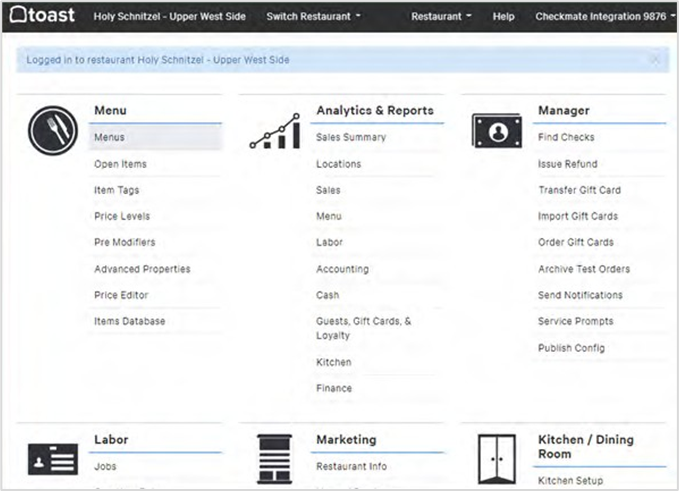Click the Menu fork and knife icon

click(x=52, y=130)
